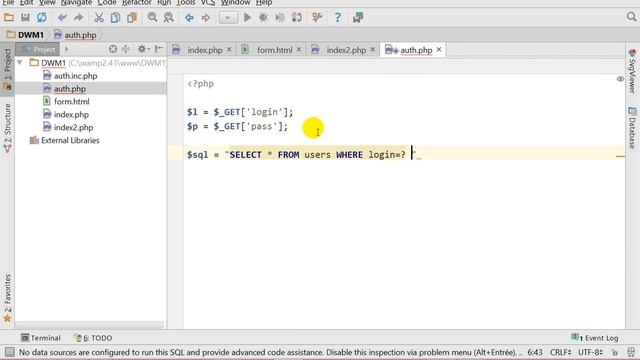Close the index2.php tab
The image size is (640, 360).
pyautogui.click(x=373, y=49)
